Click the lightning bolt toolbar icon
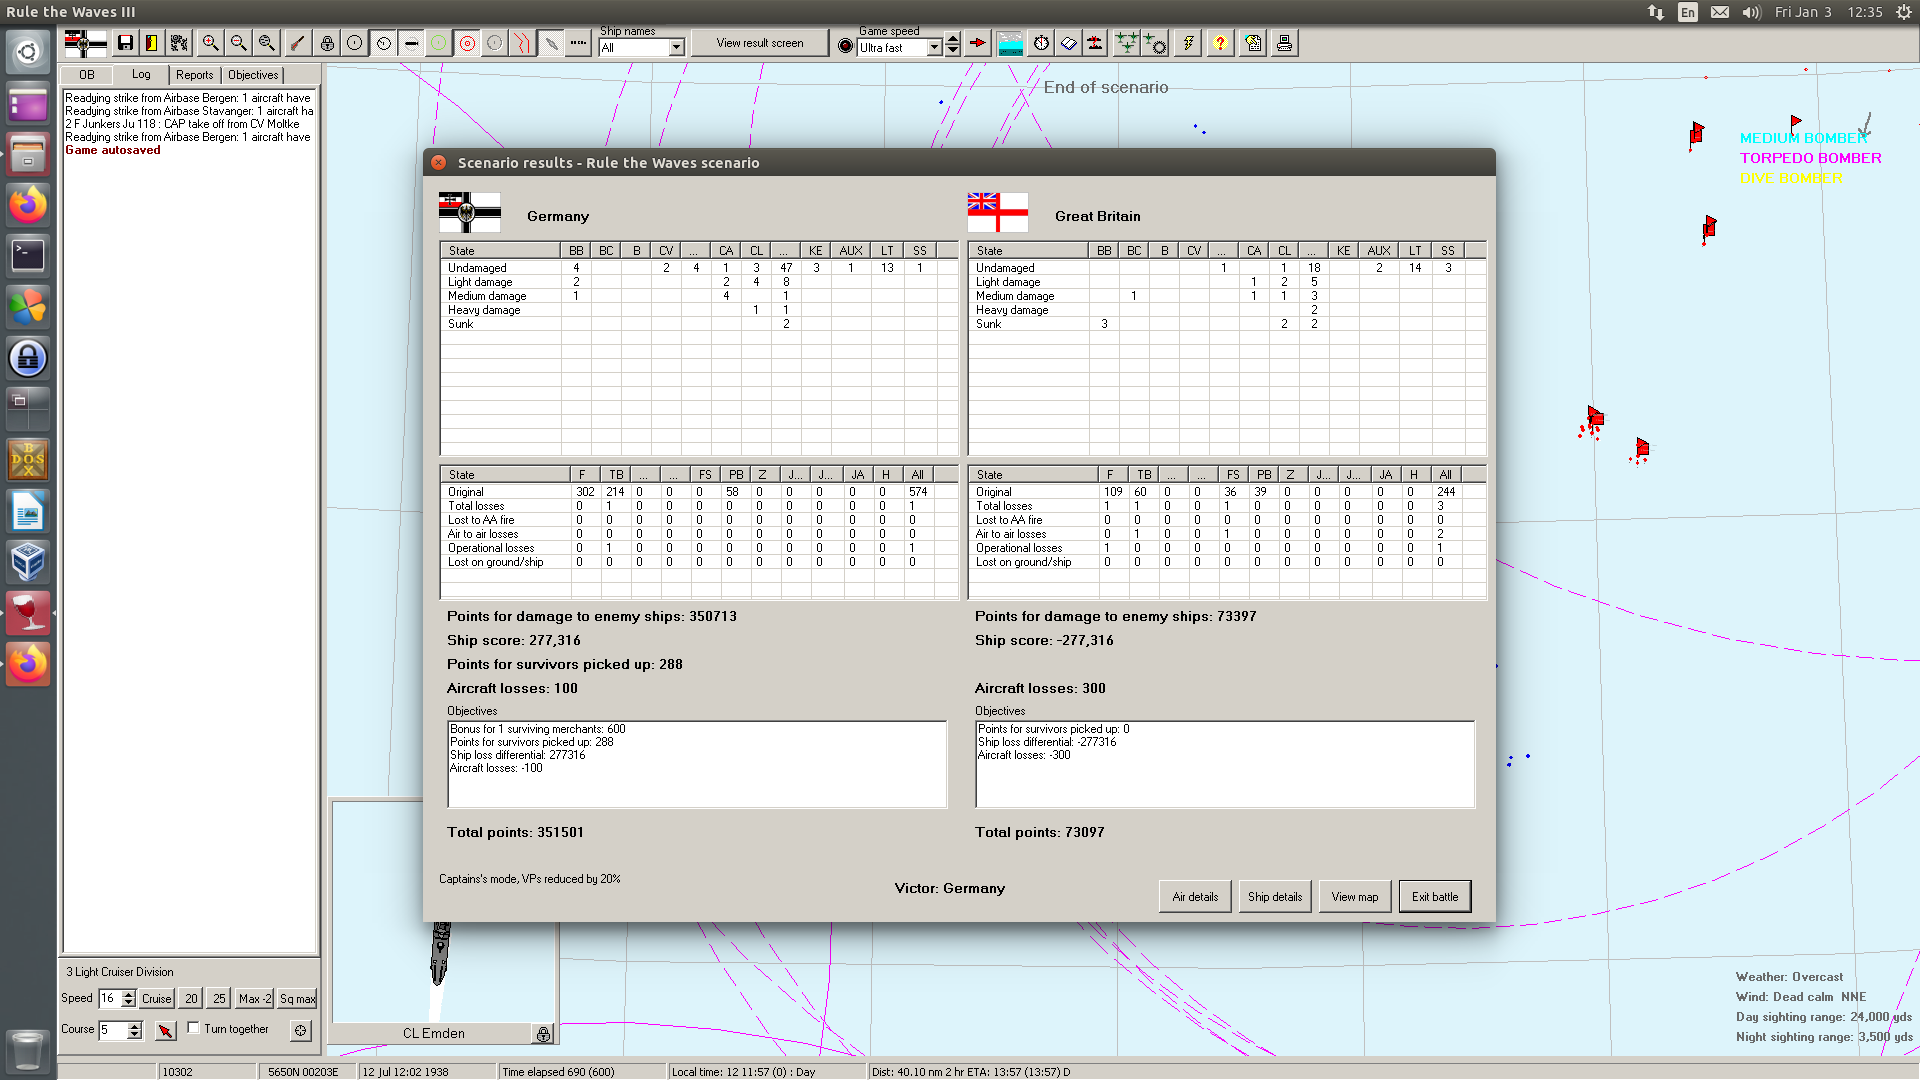 (x=1188, y=43)
